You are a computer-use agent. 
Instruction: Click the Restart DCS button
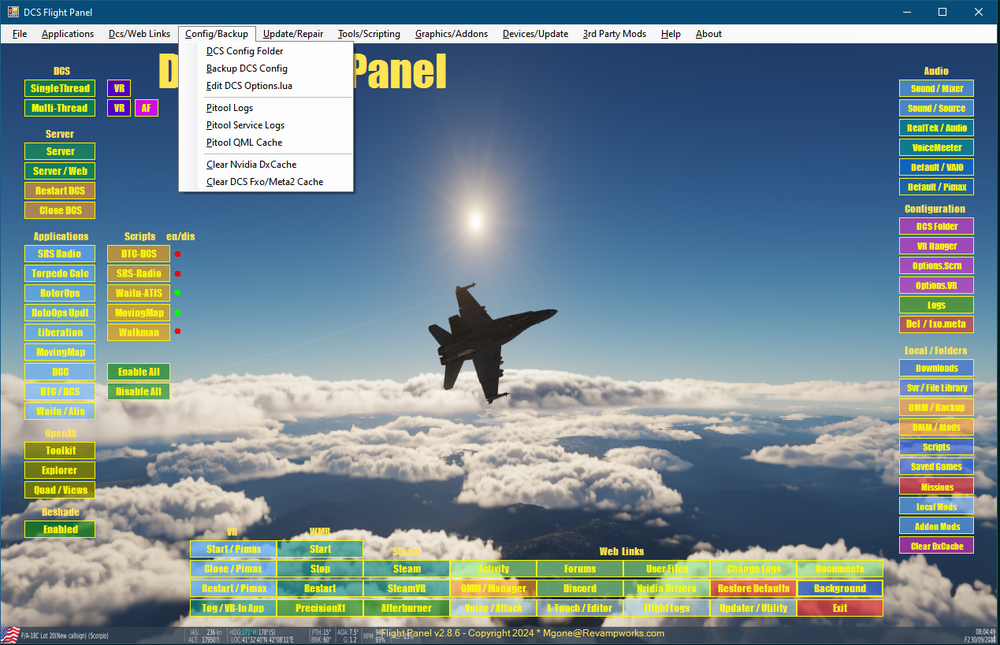(60, 191)
